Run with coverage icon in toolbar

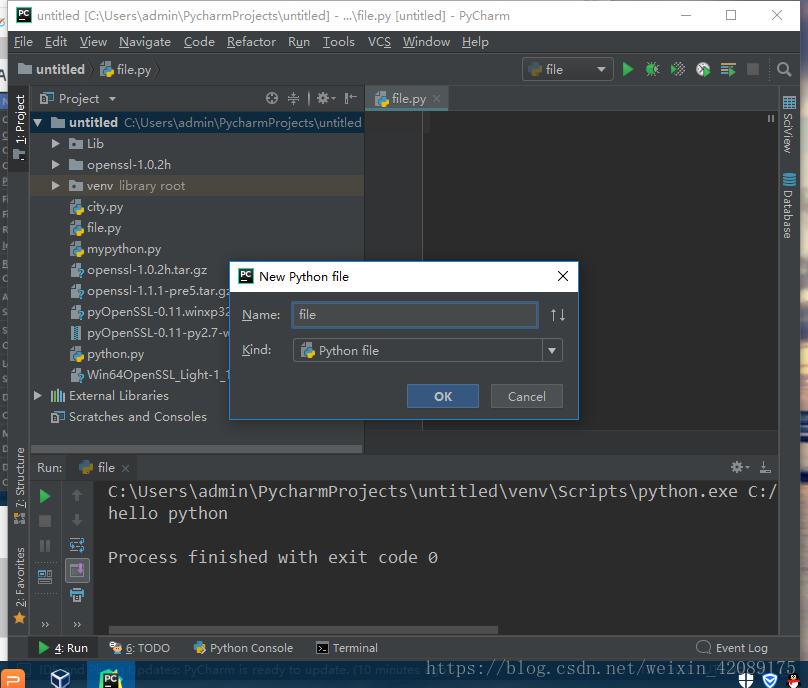tap(678, 70)
